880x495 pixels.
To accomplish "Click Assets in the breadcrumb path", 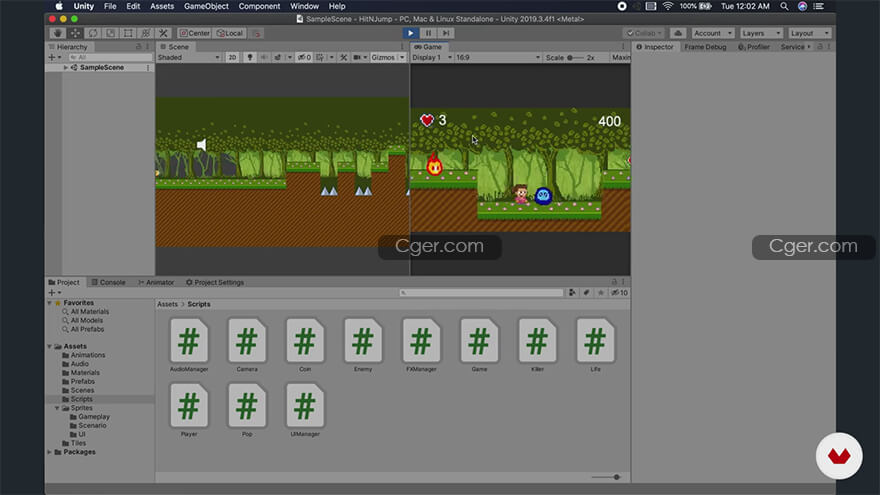I will 167,304.
